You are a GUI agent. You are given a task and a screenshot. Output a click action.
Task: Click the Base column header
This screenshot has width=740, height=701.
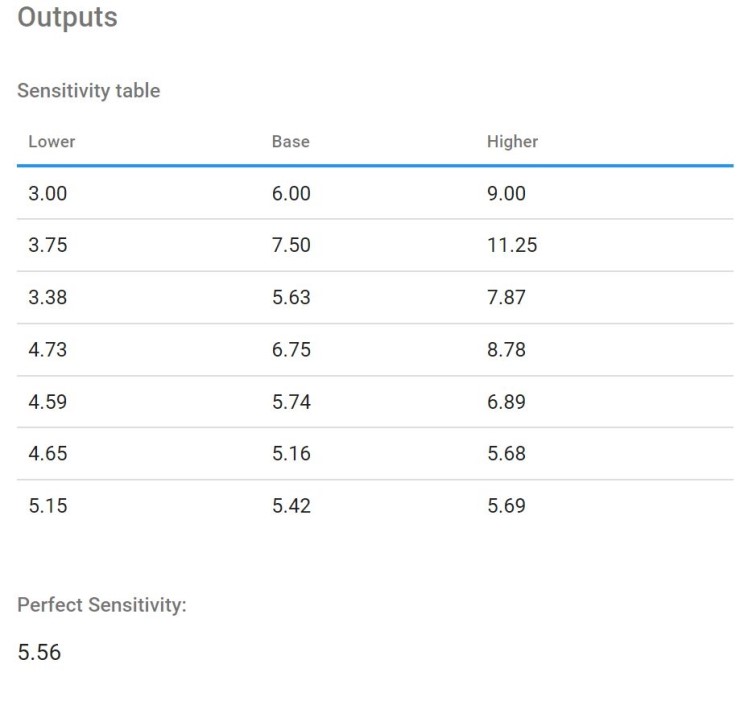290,142
